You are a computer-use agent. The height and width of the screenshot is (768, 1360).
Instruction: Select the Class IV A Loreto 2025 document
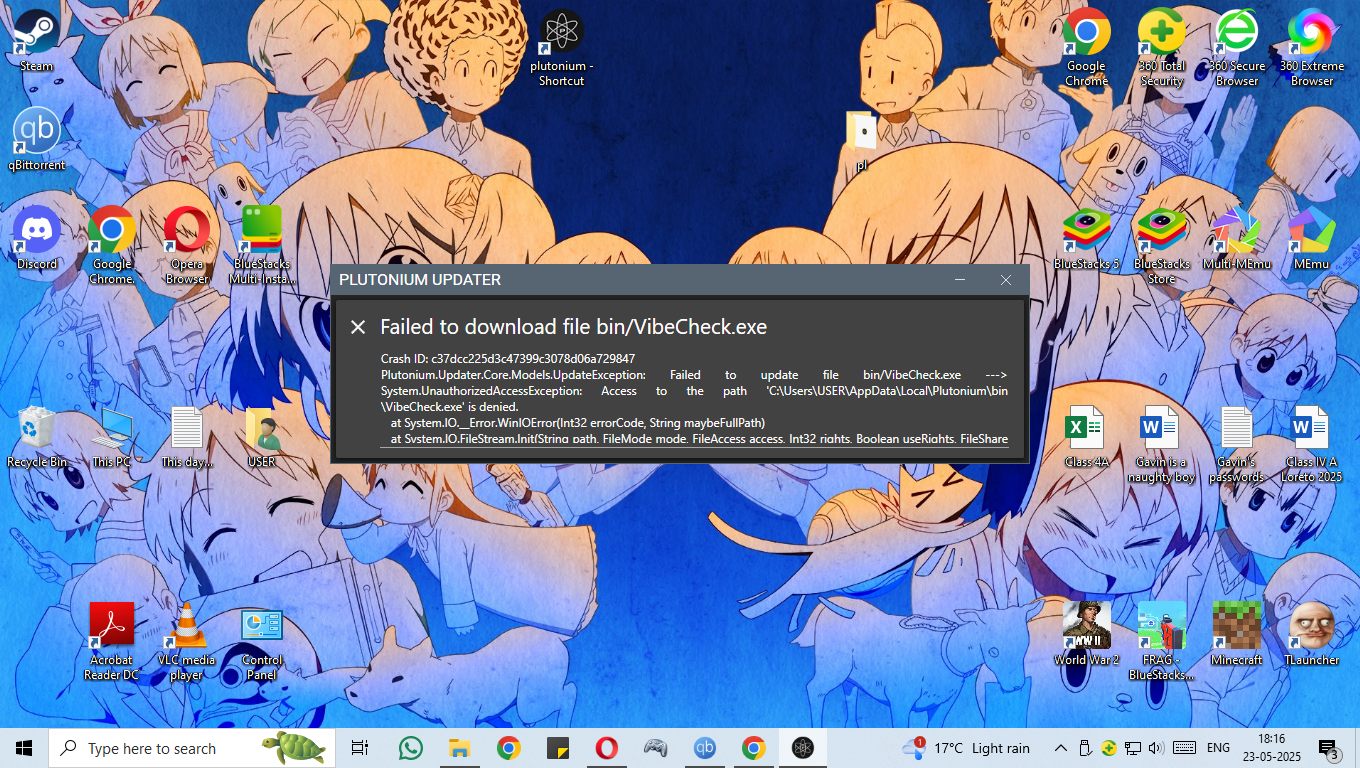coord(1312,444)
